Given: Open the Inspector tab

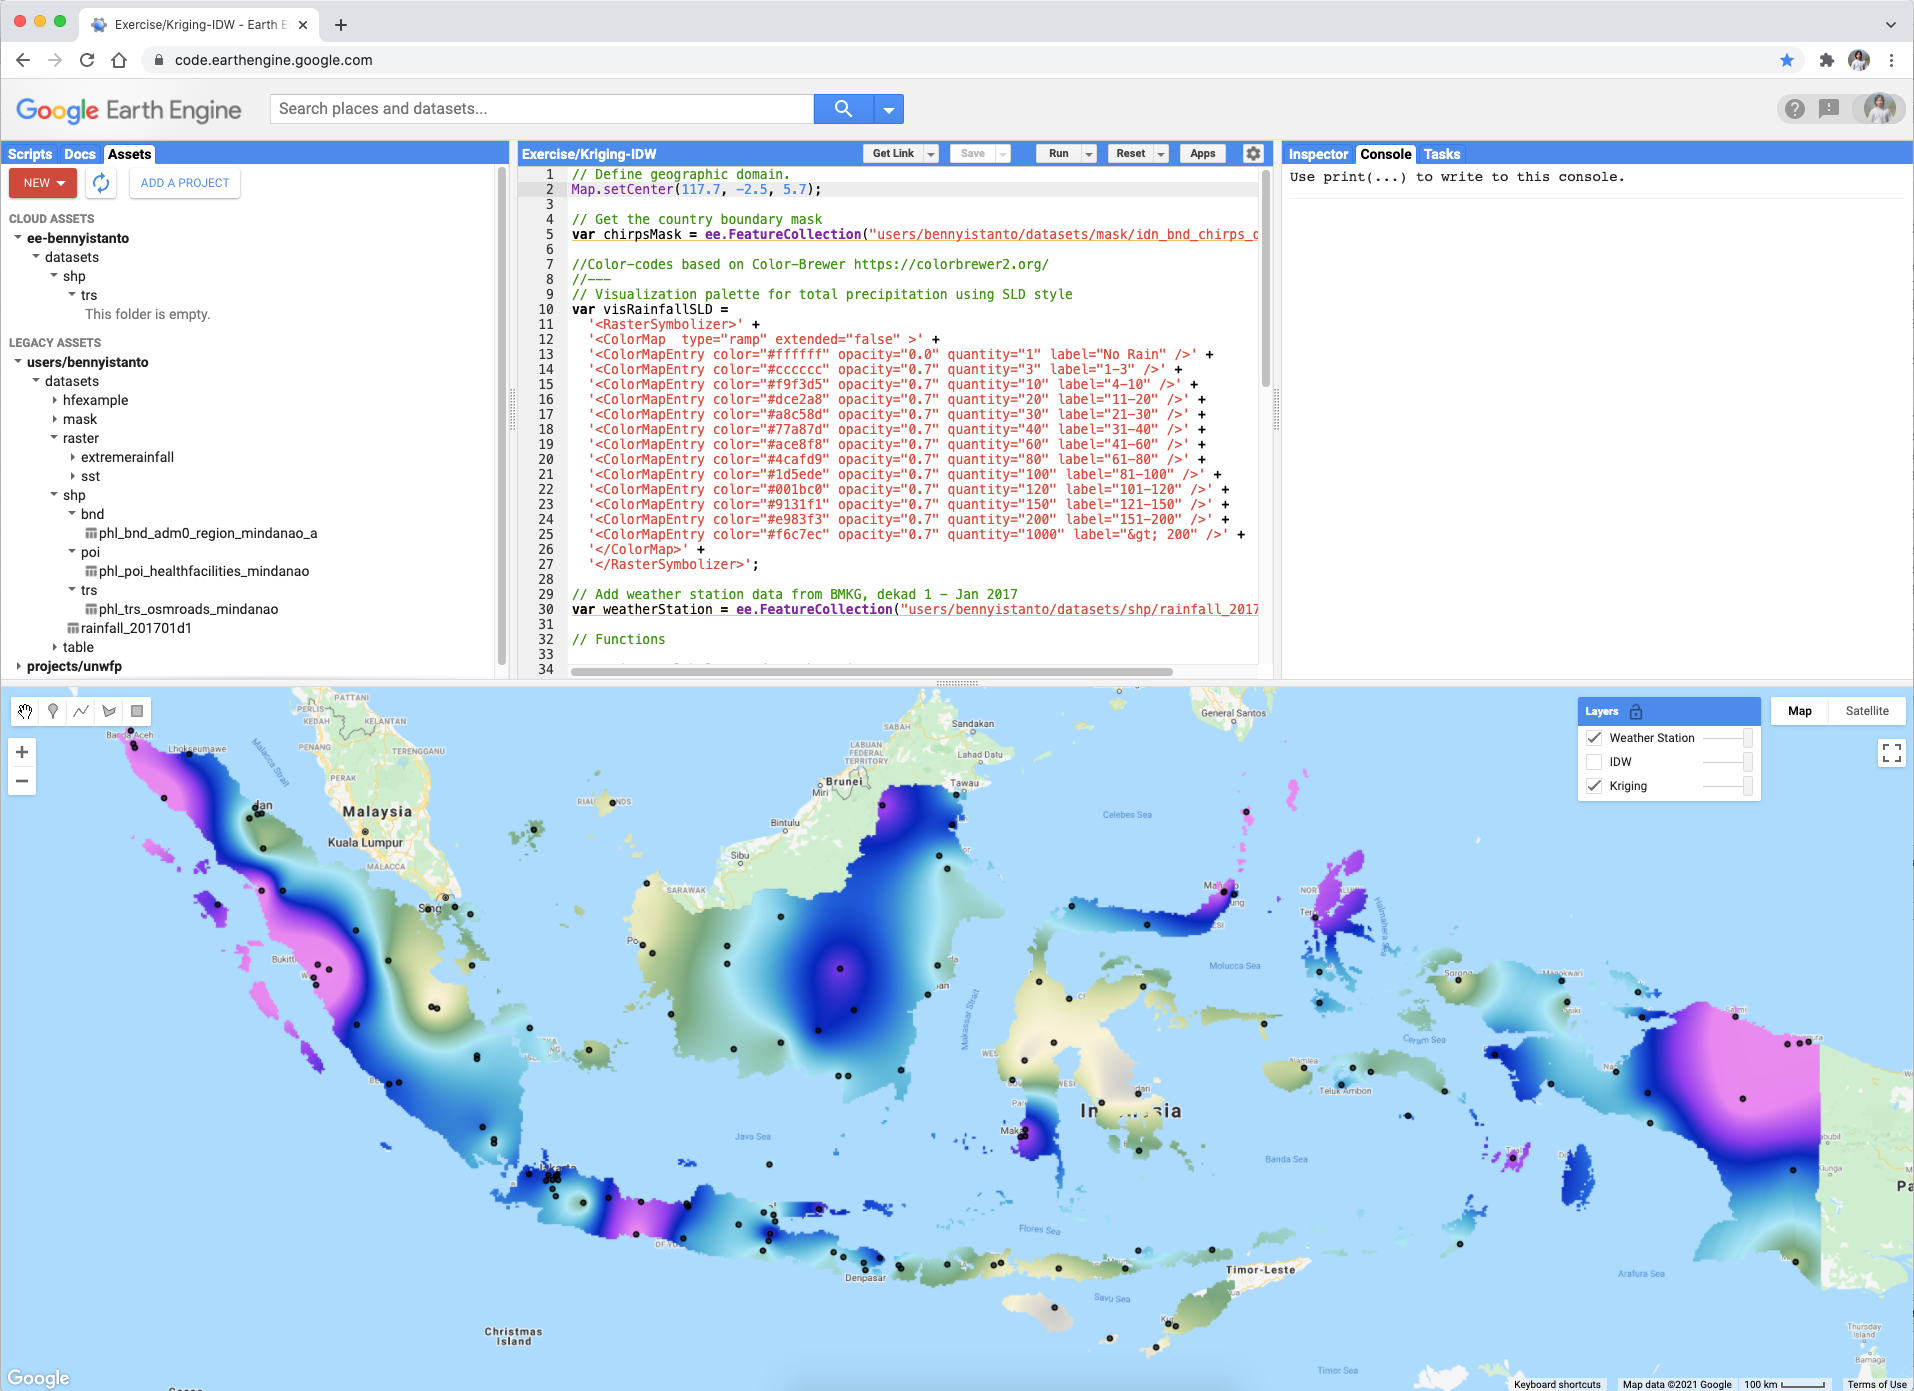Looking at the screenshot, I should tap(1318, 154).
